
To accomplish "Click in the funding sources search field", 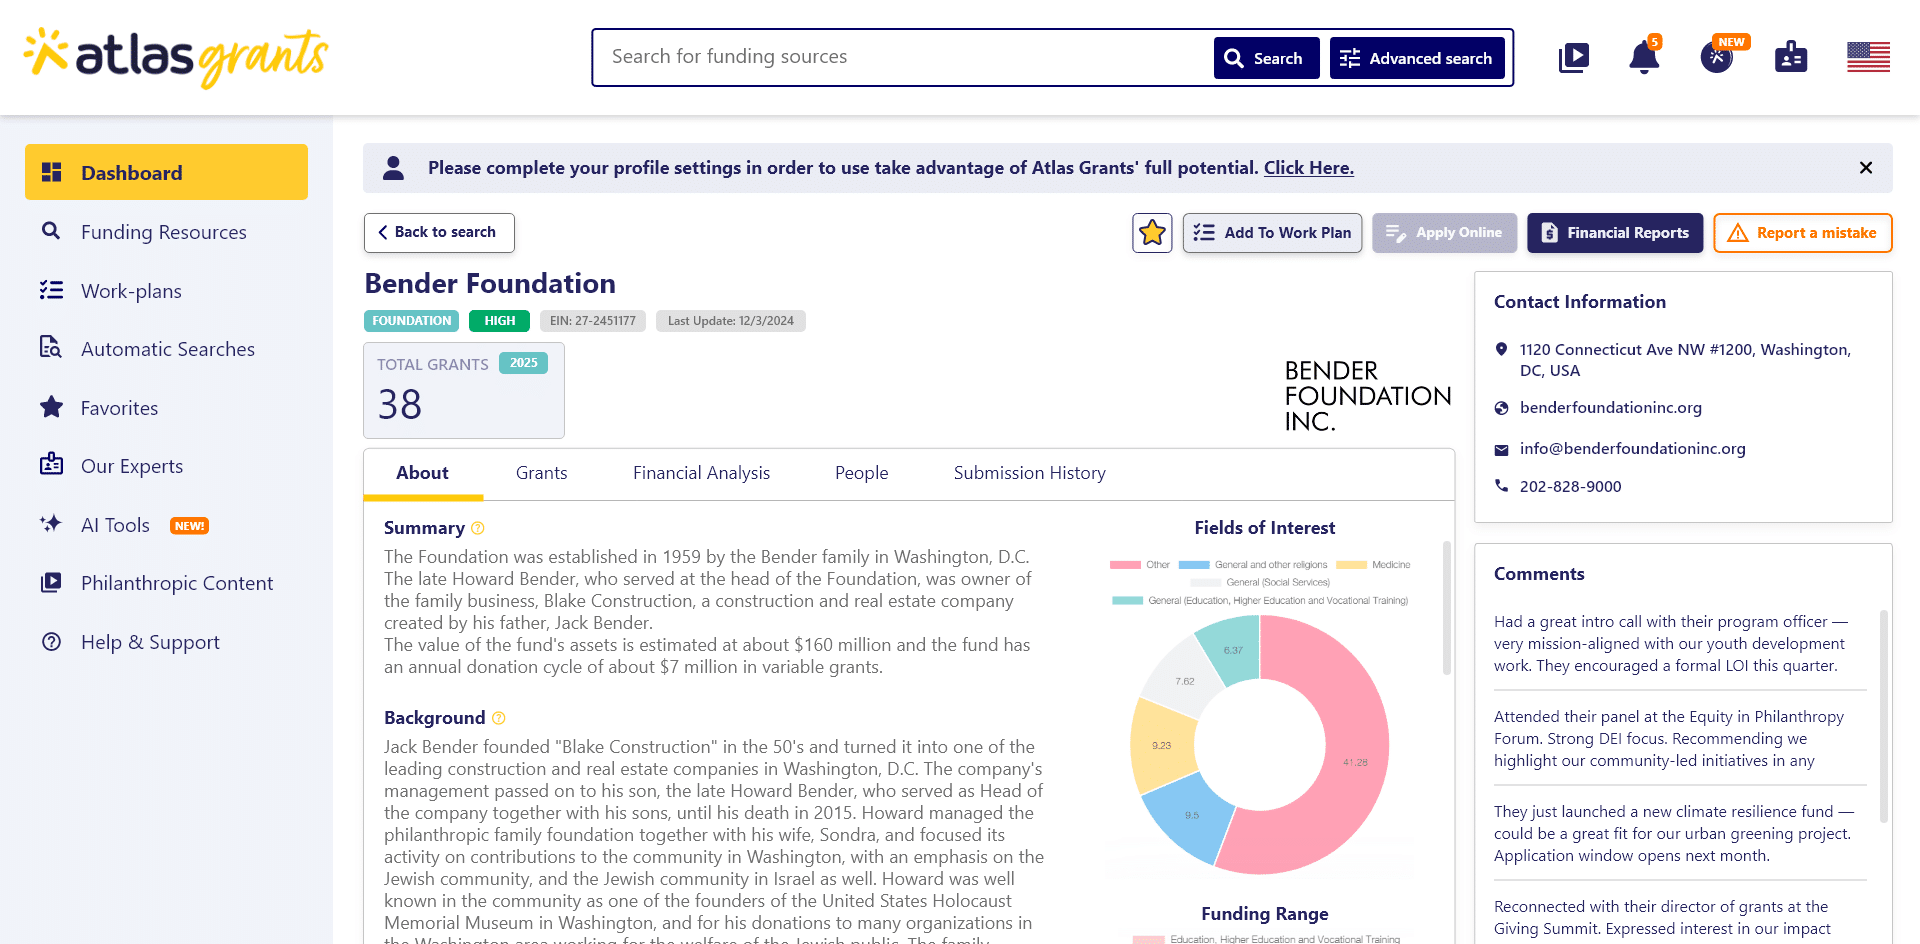I will [903, 57].
